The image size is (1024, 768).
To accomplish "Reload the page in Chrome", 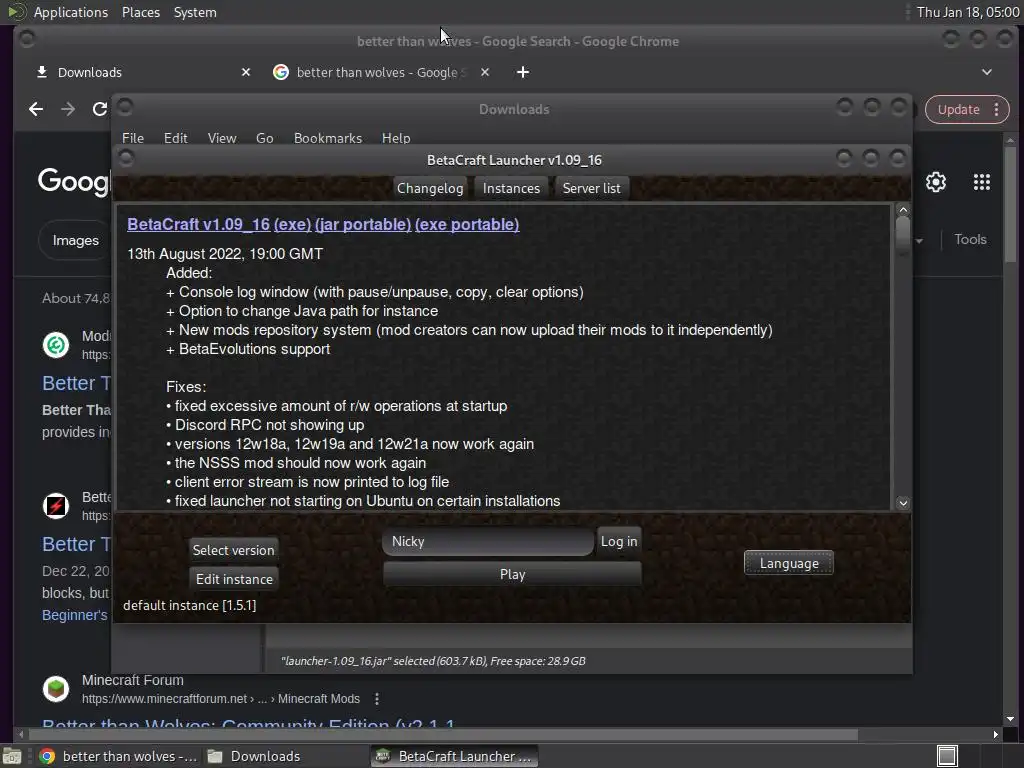I will coord(99,109).
